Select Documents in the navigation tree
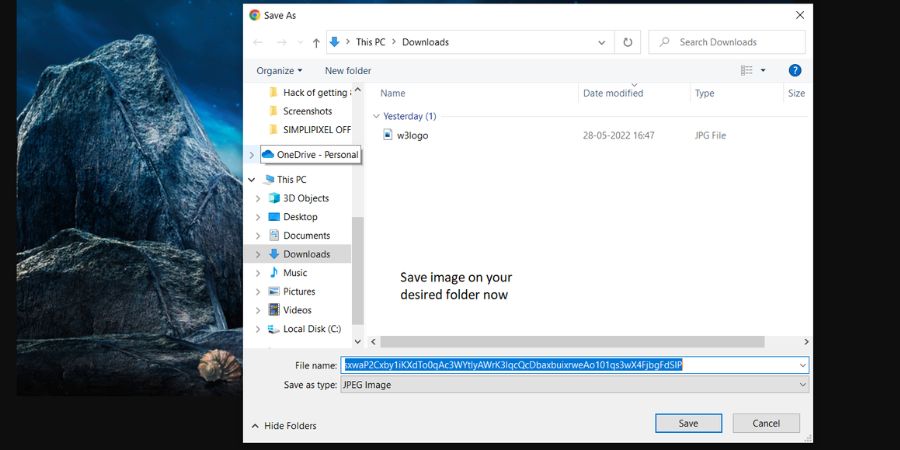 pyautogui.click(x=307, y=235)
